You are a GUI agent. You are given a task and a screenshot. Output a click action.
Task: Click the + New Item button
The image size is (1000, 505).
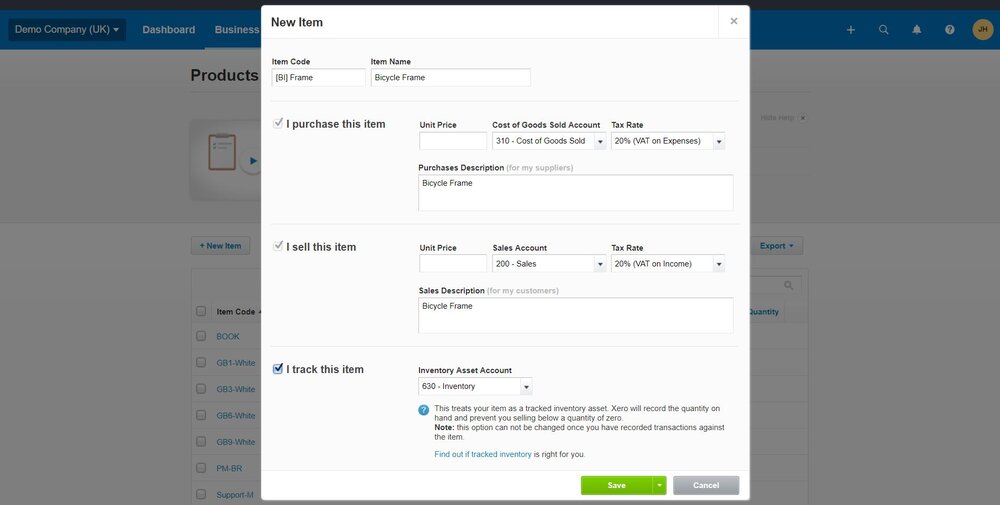click(221, 245)
